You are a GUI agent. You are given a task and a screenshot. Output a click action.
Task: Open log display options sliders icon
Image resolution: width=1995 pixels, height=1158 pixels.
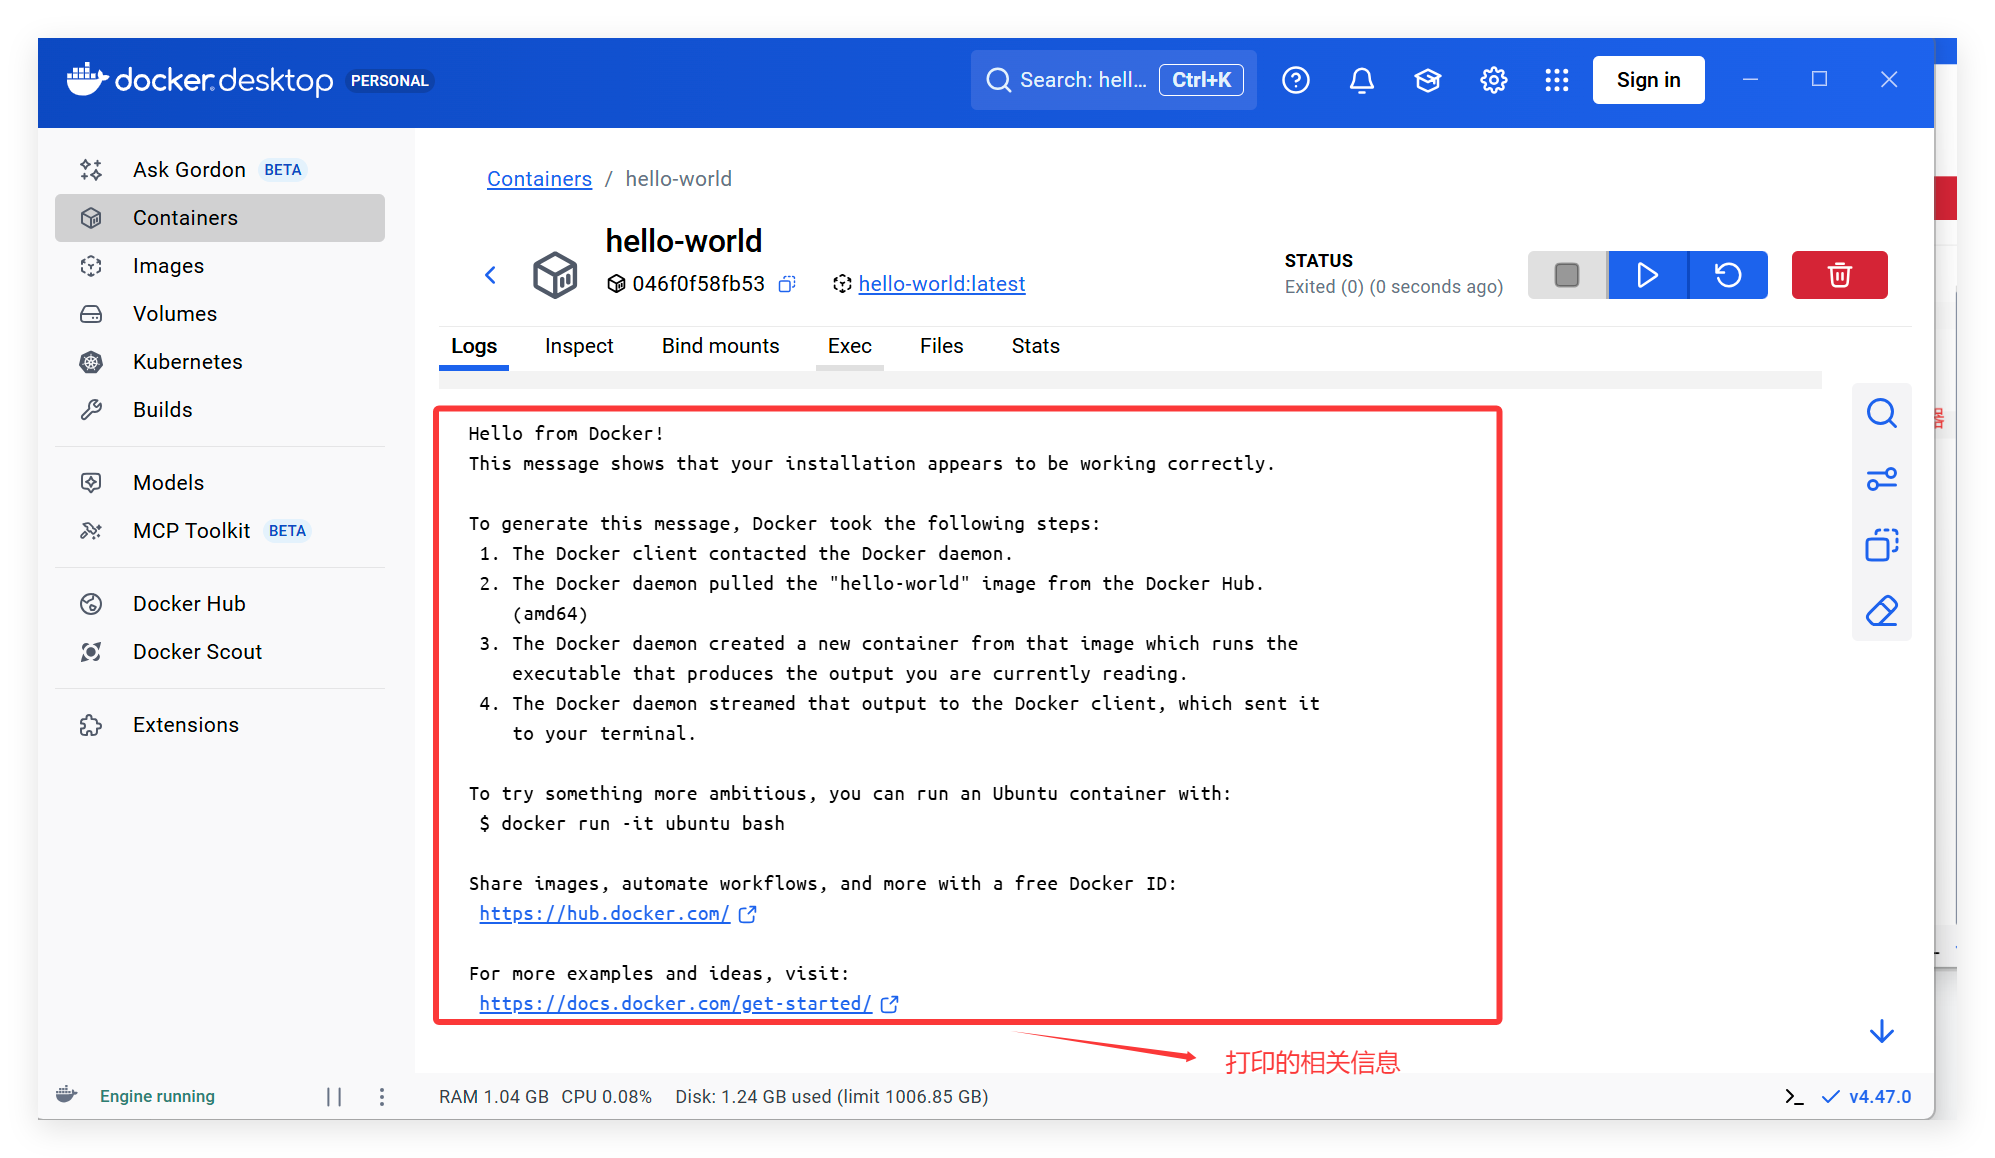(1881, 479)
